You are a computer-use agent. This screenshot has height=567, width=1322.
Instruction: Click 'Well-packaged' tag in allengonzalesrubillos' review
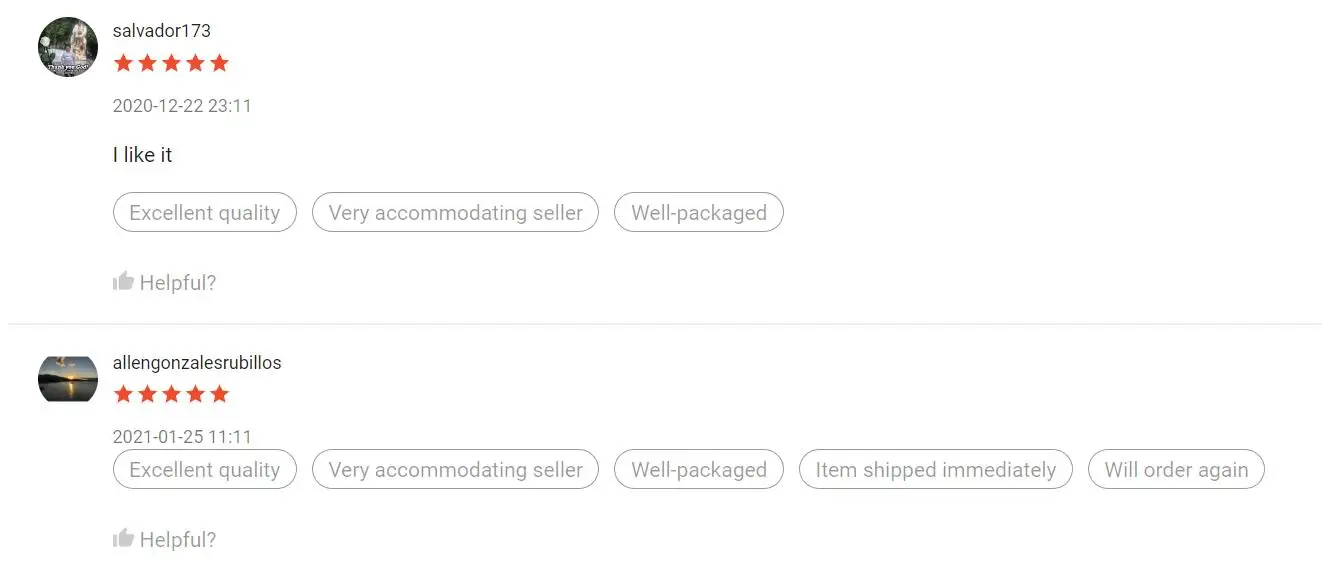[699, 470]
